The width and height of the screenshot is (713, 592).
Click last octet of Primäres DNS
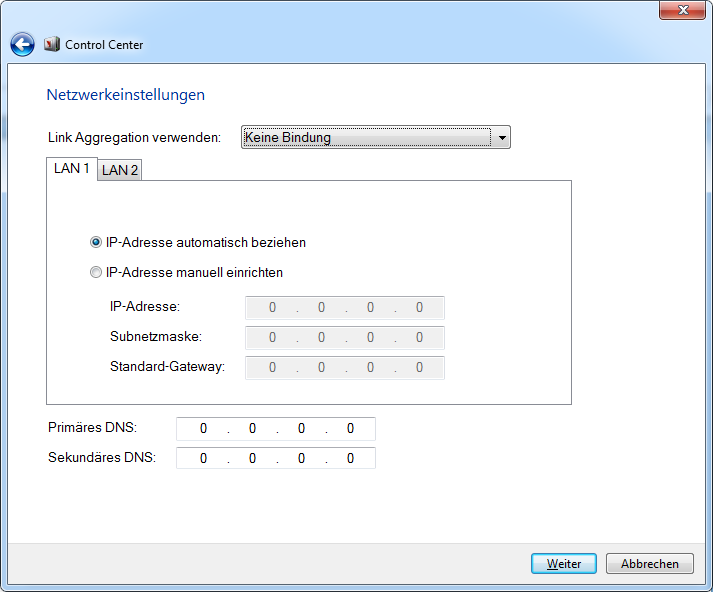(351, 429)
